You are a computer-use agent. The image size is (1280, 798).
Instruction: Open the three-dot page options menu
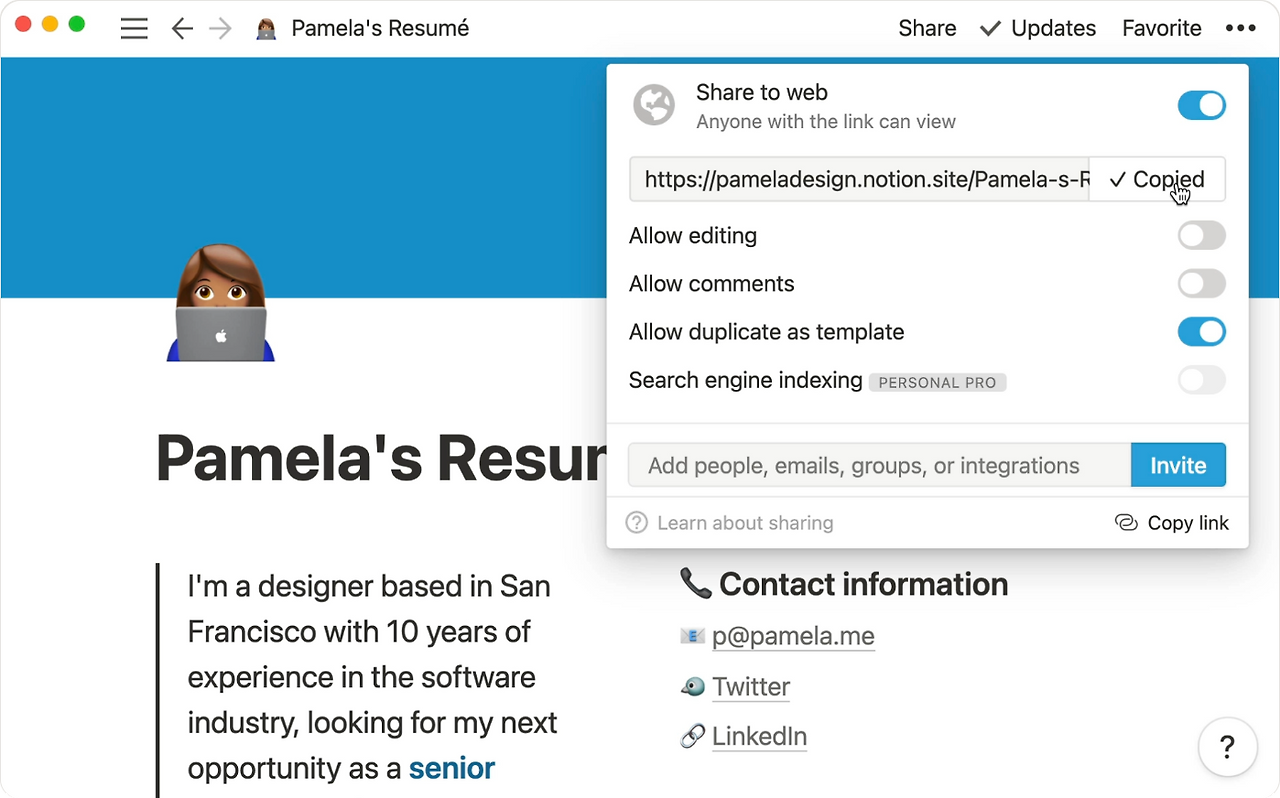click(x=1240, y=29)
